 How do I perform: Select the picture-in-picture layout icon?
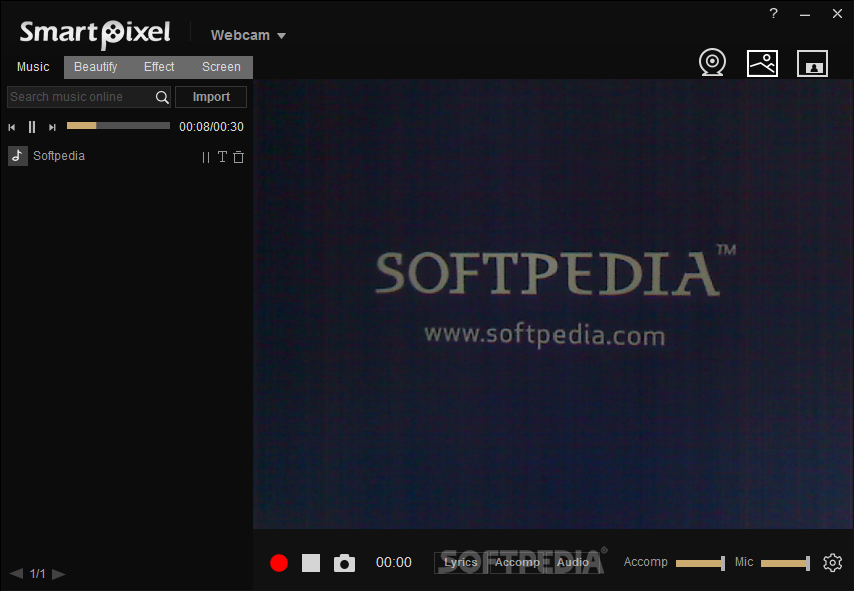pos(812,63)
